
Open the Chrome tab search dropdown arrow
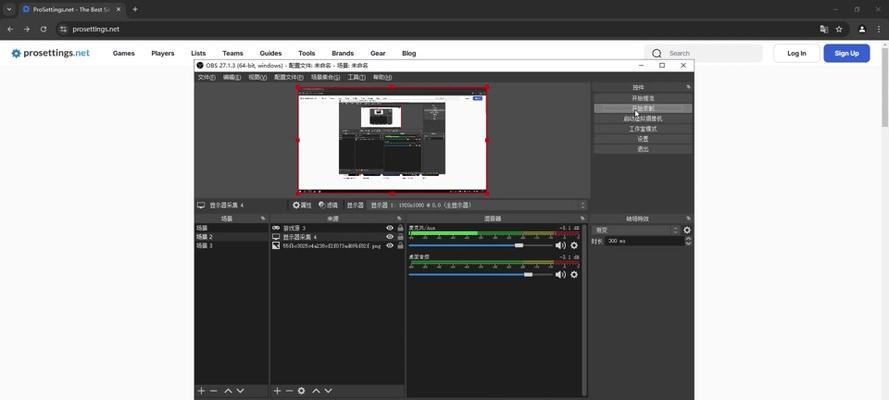point(9,10)
